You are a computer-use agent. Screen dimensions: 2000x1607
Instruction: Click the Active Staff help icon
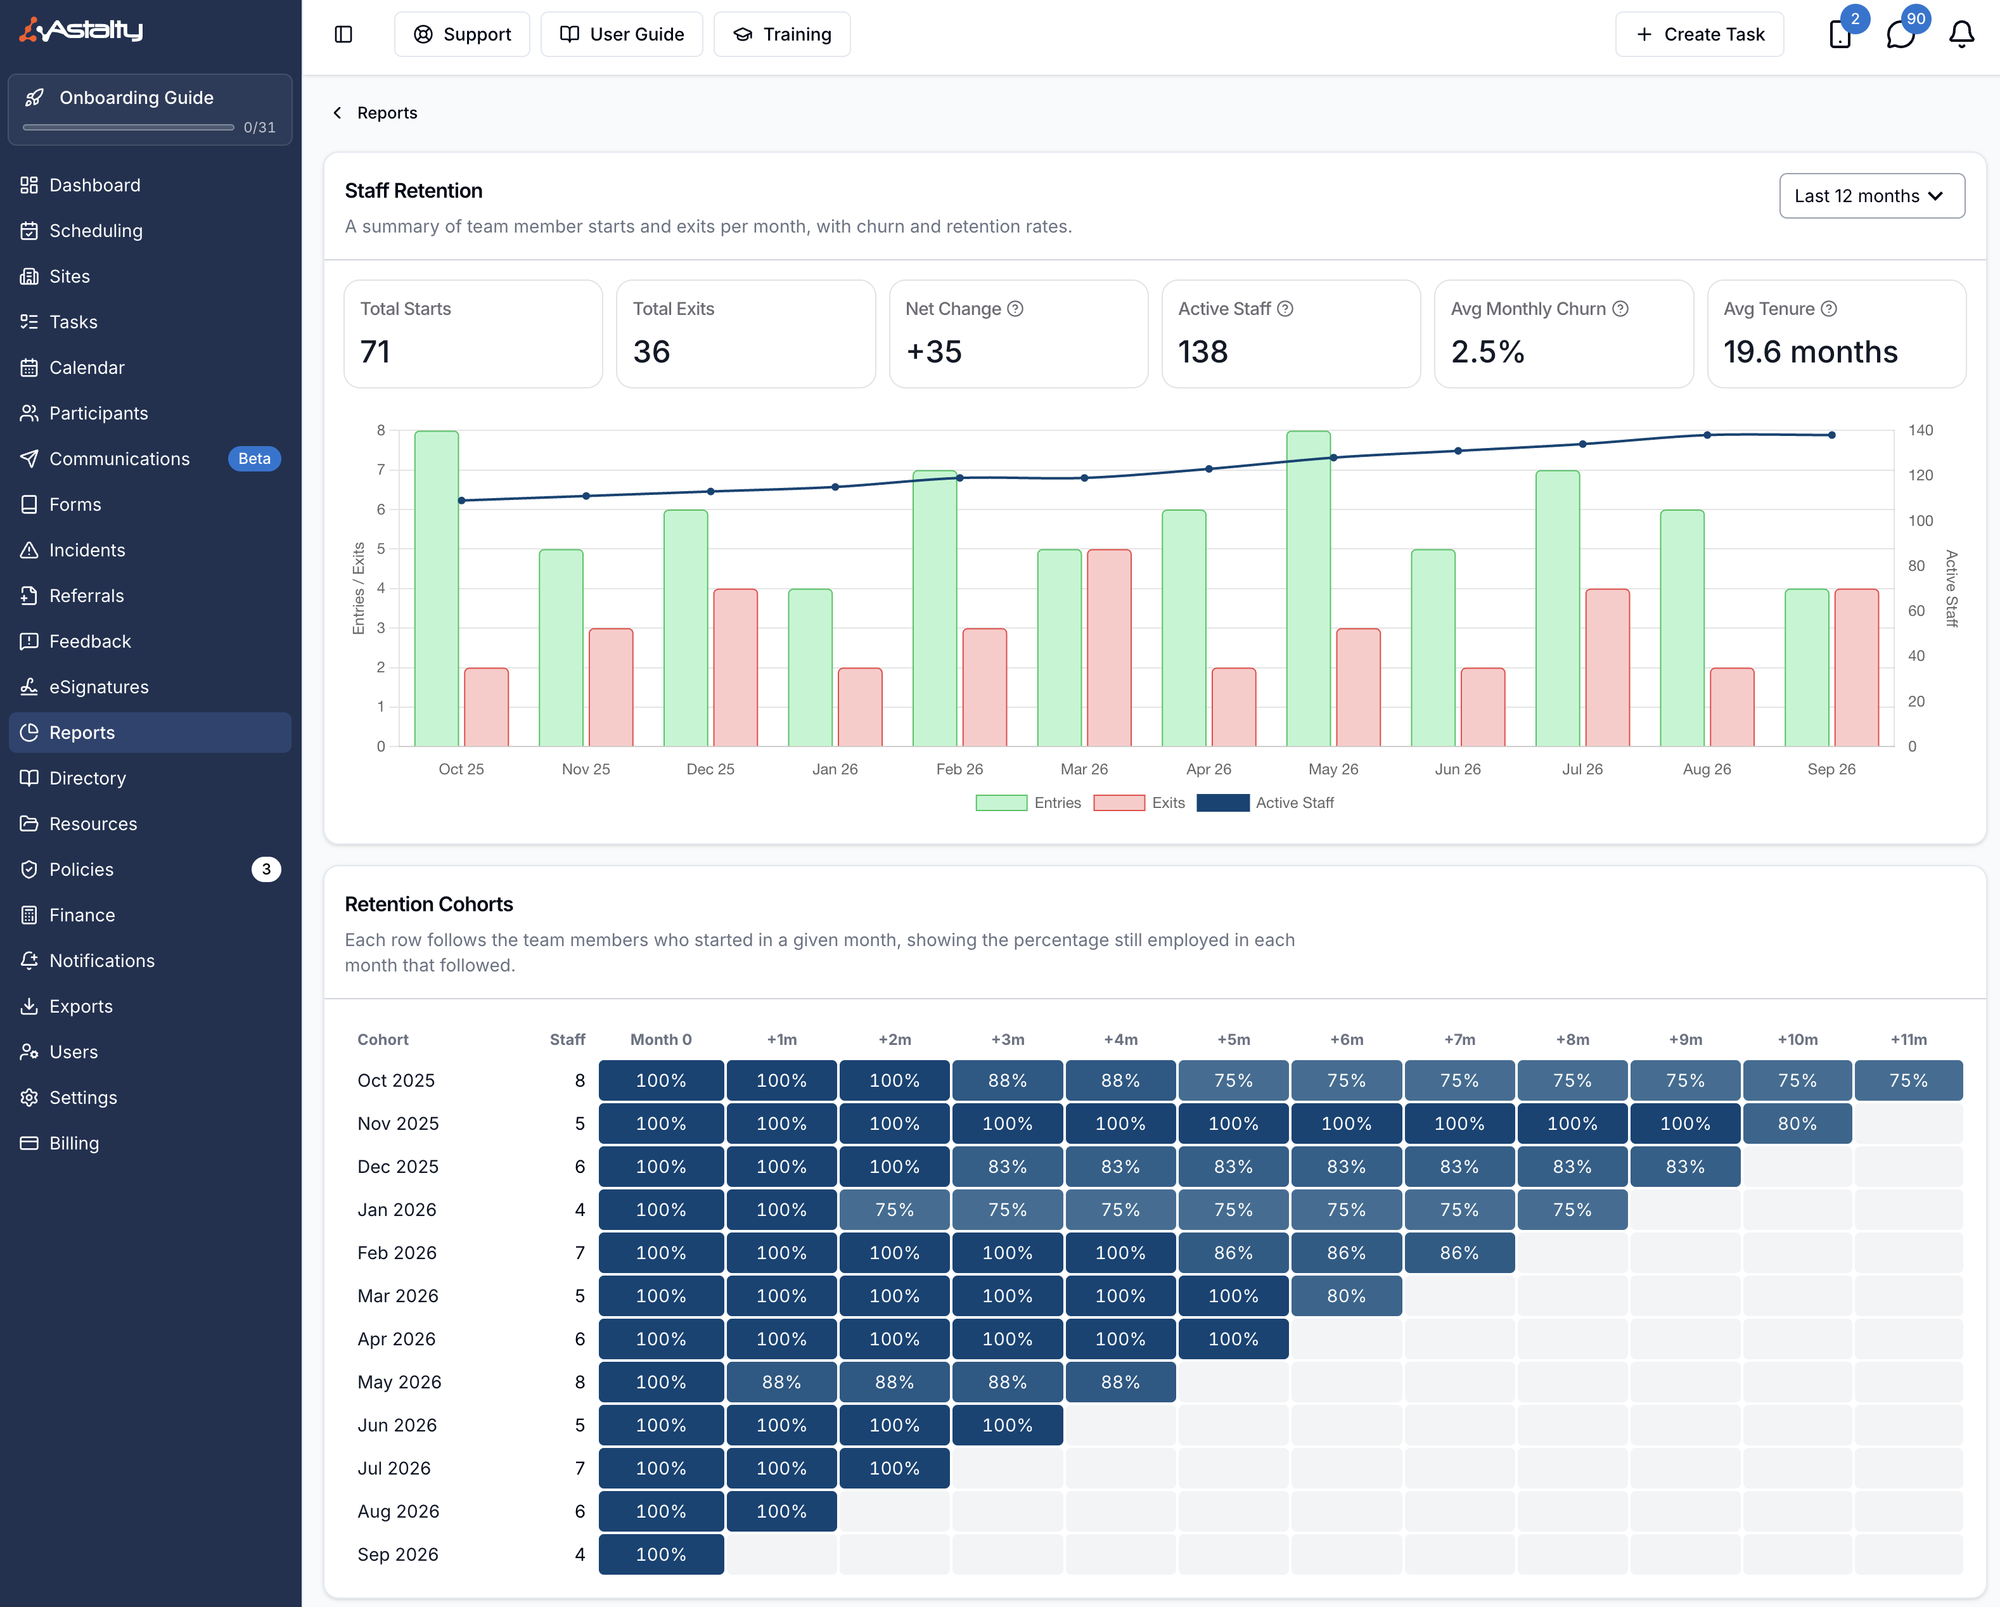1286,309
